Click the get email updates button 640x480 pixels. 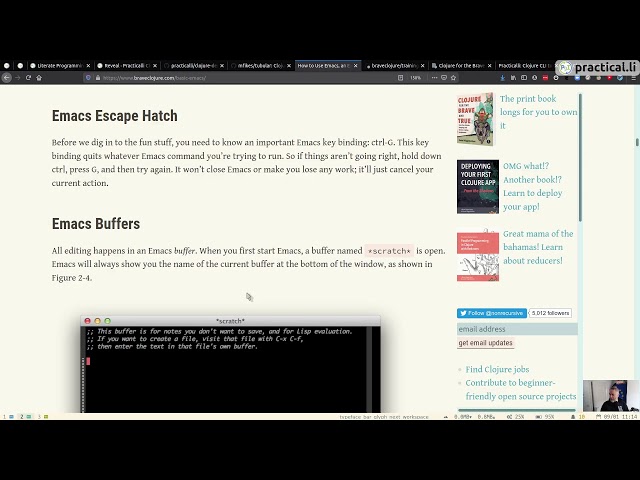485,343
